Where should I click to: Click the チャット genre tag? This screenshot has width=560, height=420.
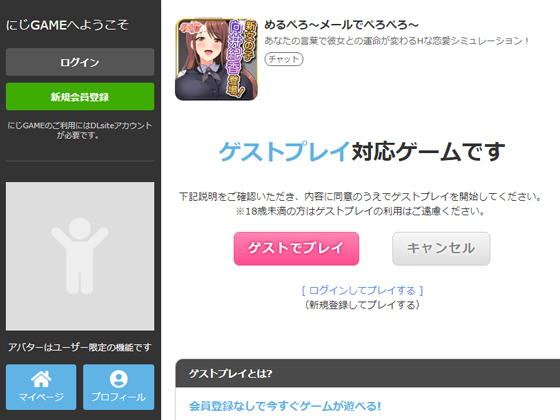pyautogui.click(x=284, y=59)
